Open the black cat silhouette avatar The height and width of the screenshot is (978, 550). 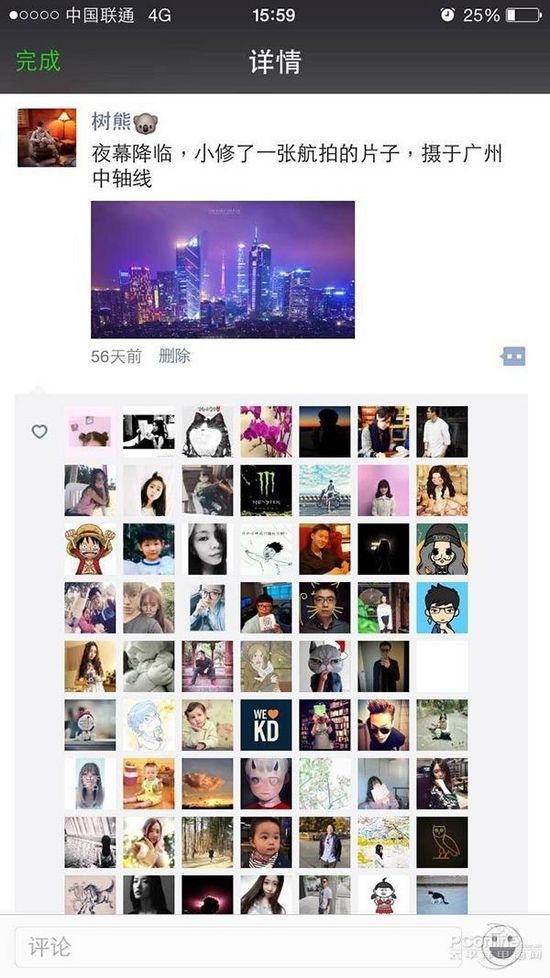[x=442, y=895]
